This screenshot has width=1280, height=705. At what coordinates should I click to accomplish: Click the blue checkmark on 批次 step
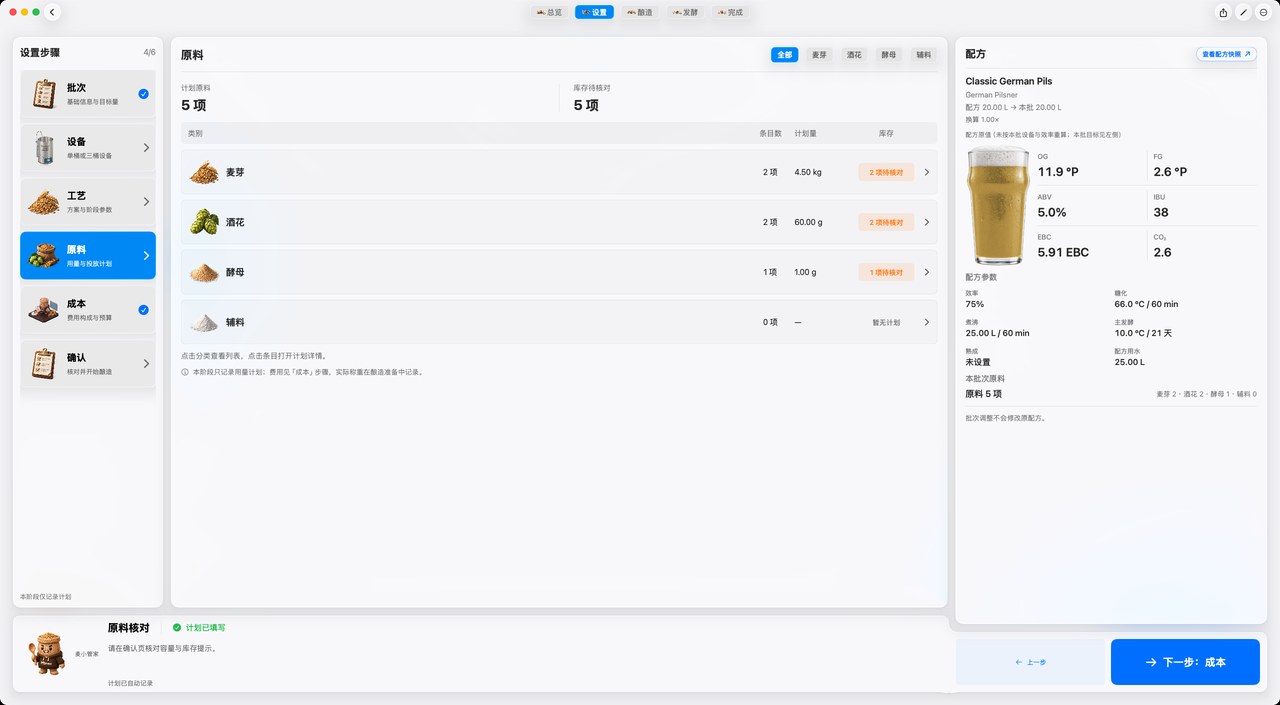coord(143,94)
